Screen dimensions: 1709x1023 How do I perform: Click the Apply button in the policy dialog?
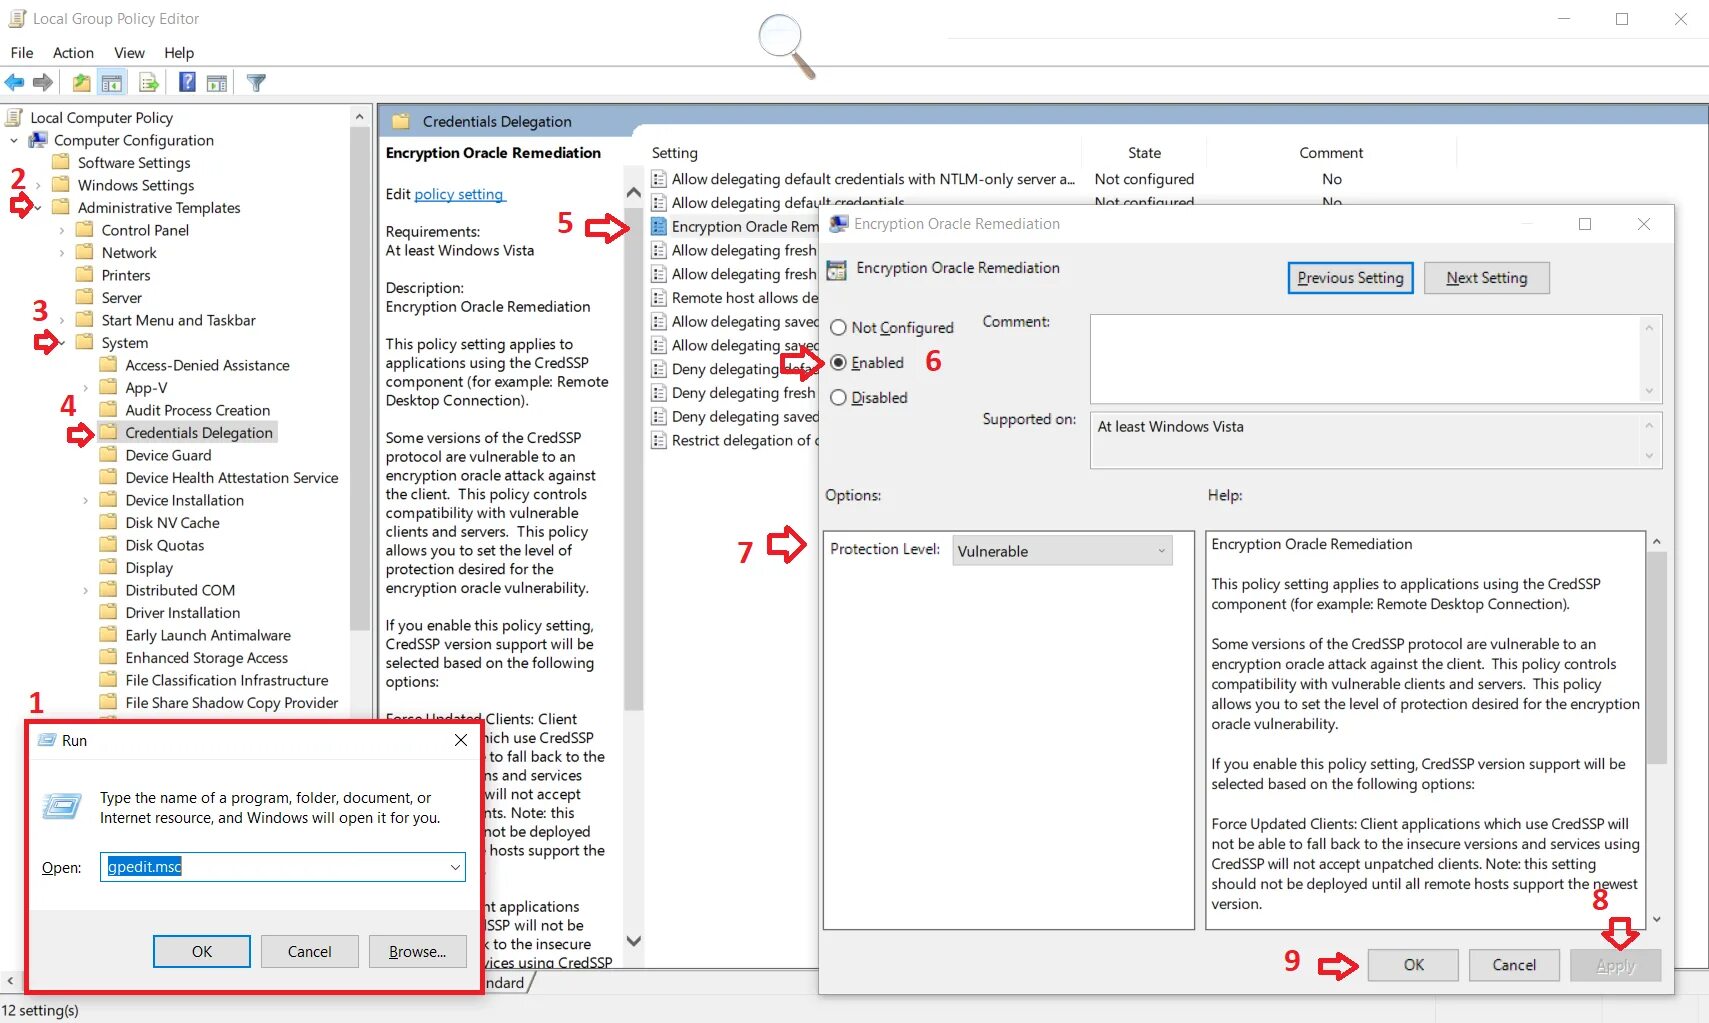click(1615, 965)
